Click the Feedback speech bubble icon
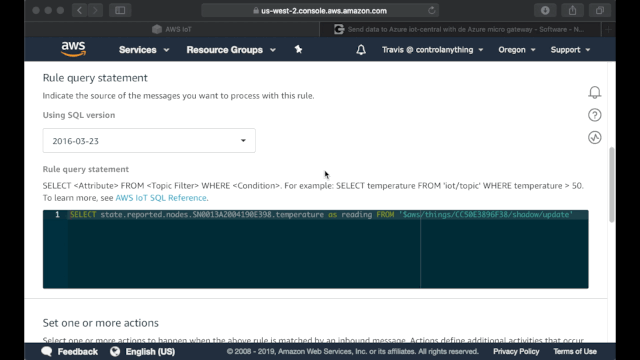Viewport: 640px width, 360px height. click(47, 351)
